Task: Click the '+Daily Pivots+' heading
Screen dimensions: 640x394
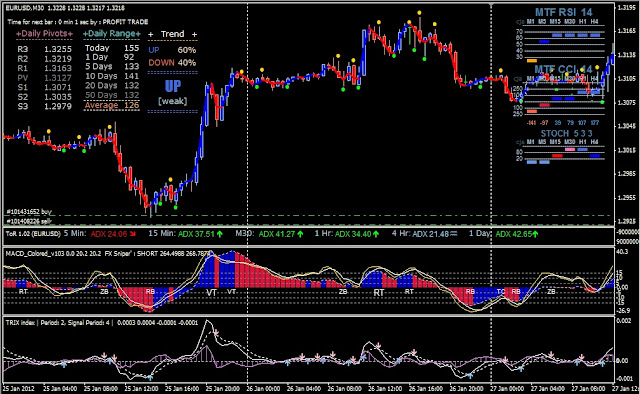Action: click(x=44, y=33)
